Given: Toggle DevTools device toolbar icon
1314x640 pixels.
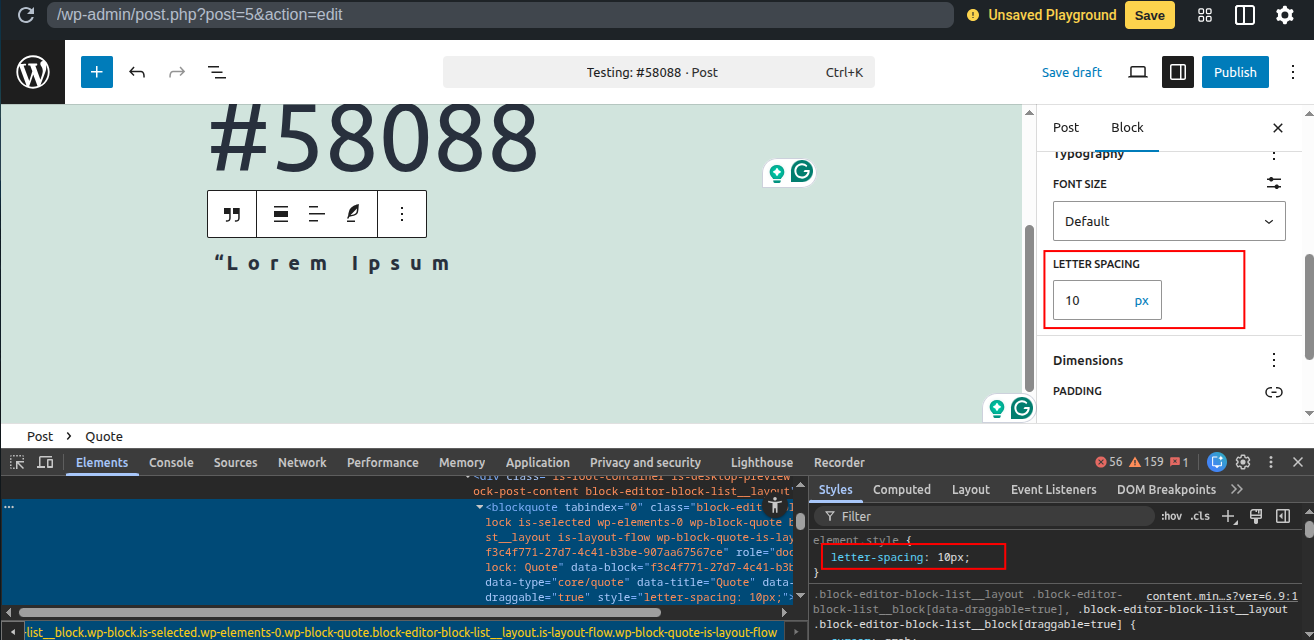Looking at the screenshot, I should pyautogui.click(x=45, y=462).
